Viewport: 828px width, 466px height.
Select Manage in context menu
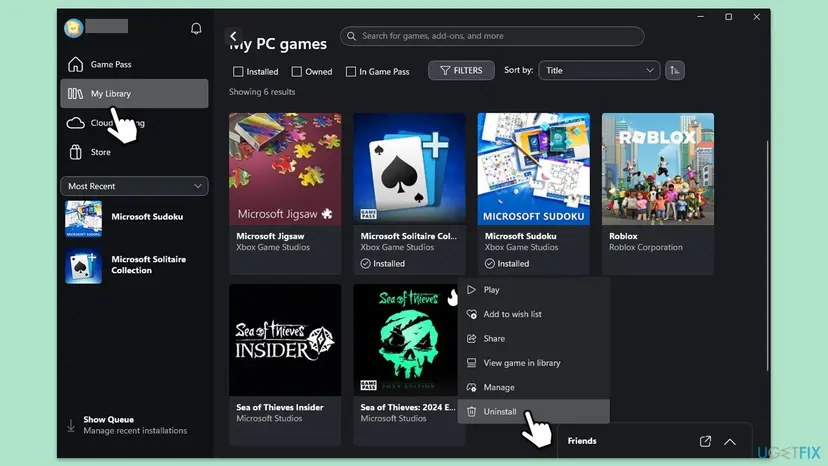pos(533,387)
